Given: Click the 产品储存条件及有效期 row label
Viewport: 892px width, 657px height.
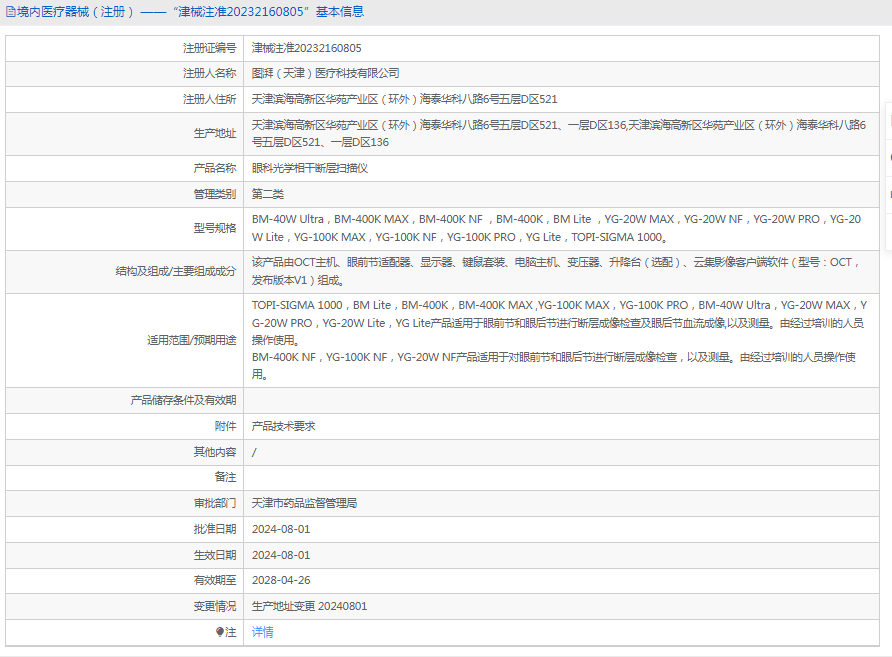Looking at the screenshot, I should (183, 400).
